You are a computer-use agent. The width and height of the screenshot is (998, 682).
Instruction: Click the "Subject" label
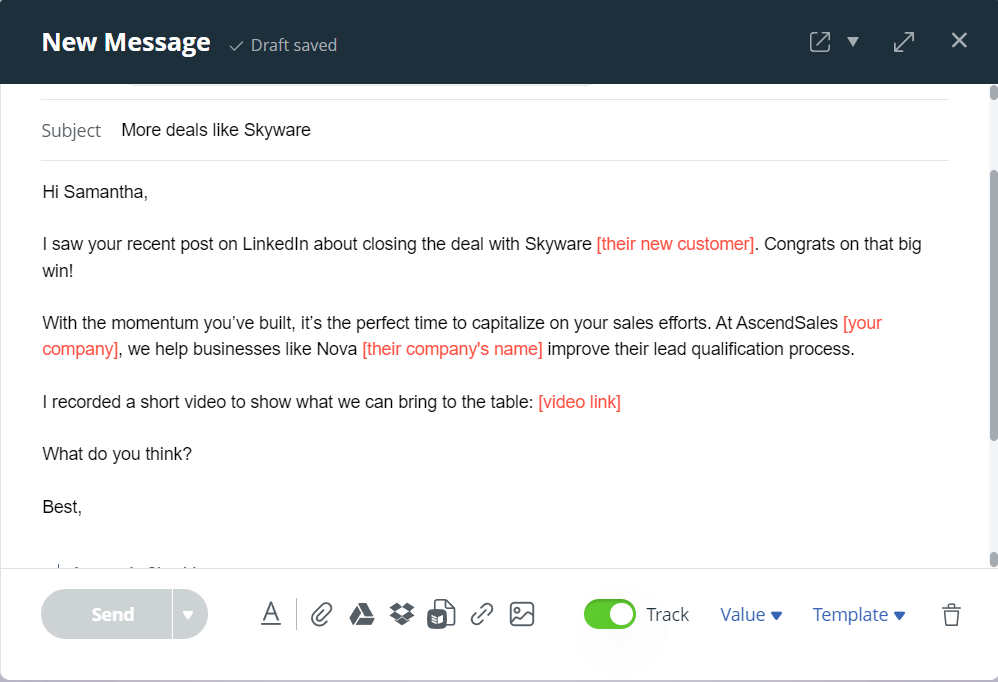tap(71, 130)
